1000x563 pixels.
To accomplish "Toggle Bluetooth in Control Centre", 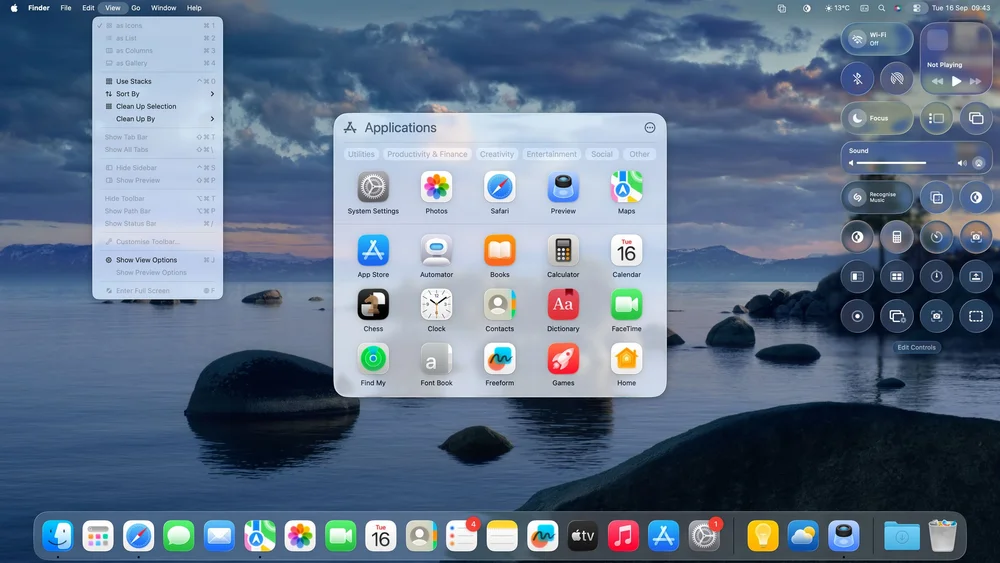I will click(857, 78).
